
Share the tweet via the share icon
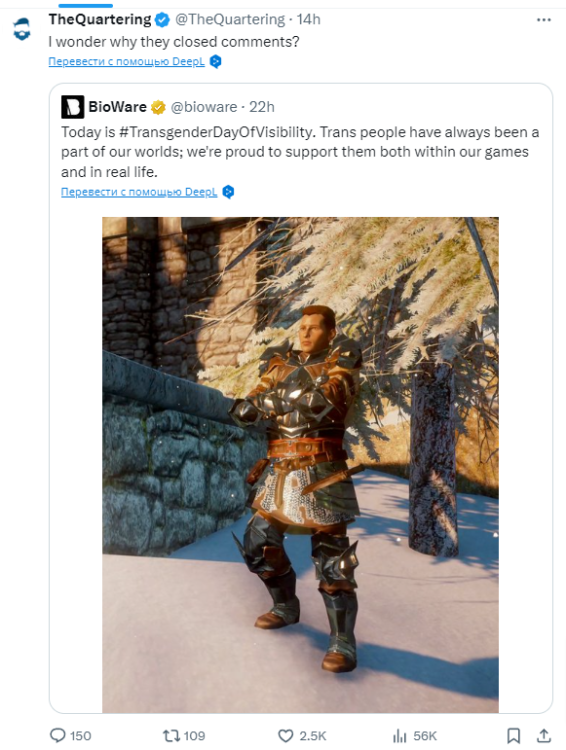[x=544, y=736]
